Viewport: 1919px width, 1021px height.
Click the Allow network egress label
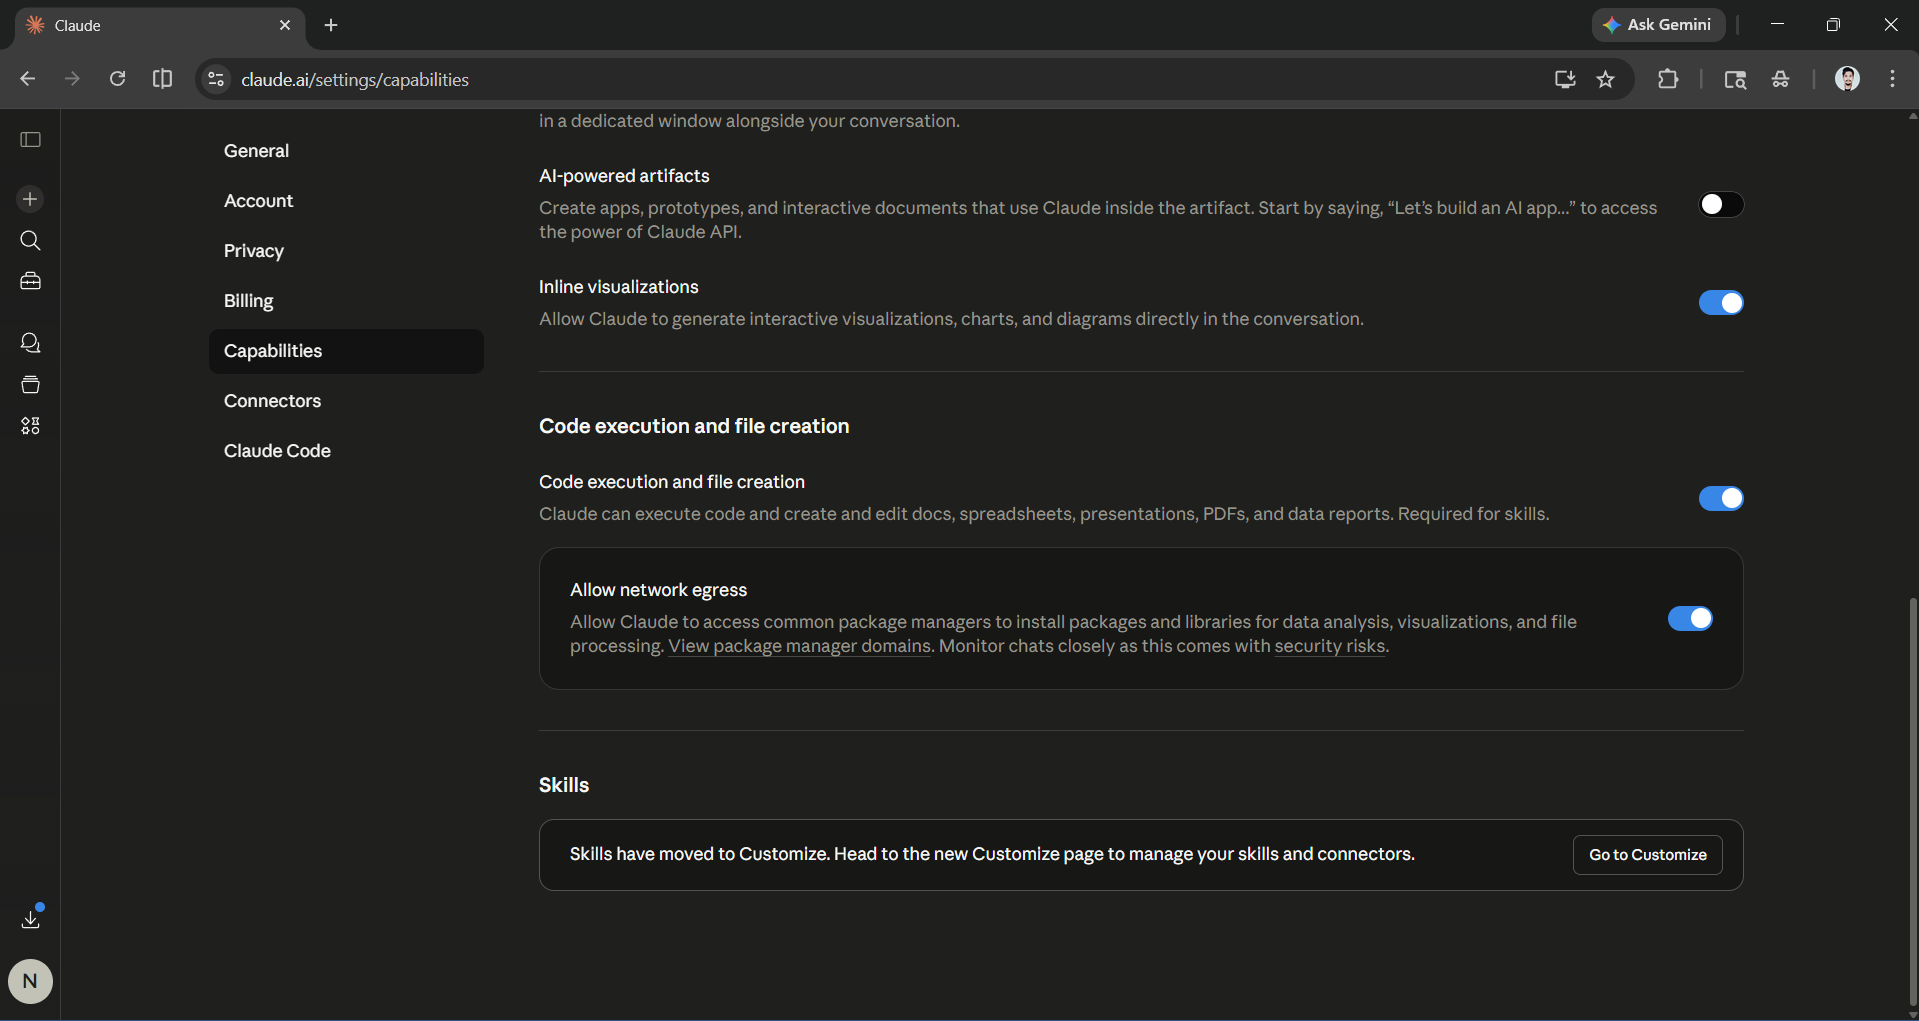[x=658, y=590]
